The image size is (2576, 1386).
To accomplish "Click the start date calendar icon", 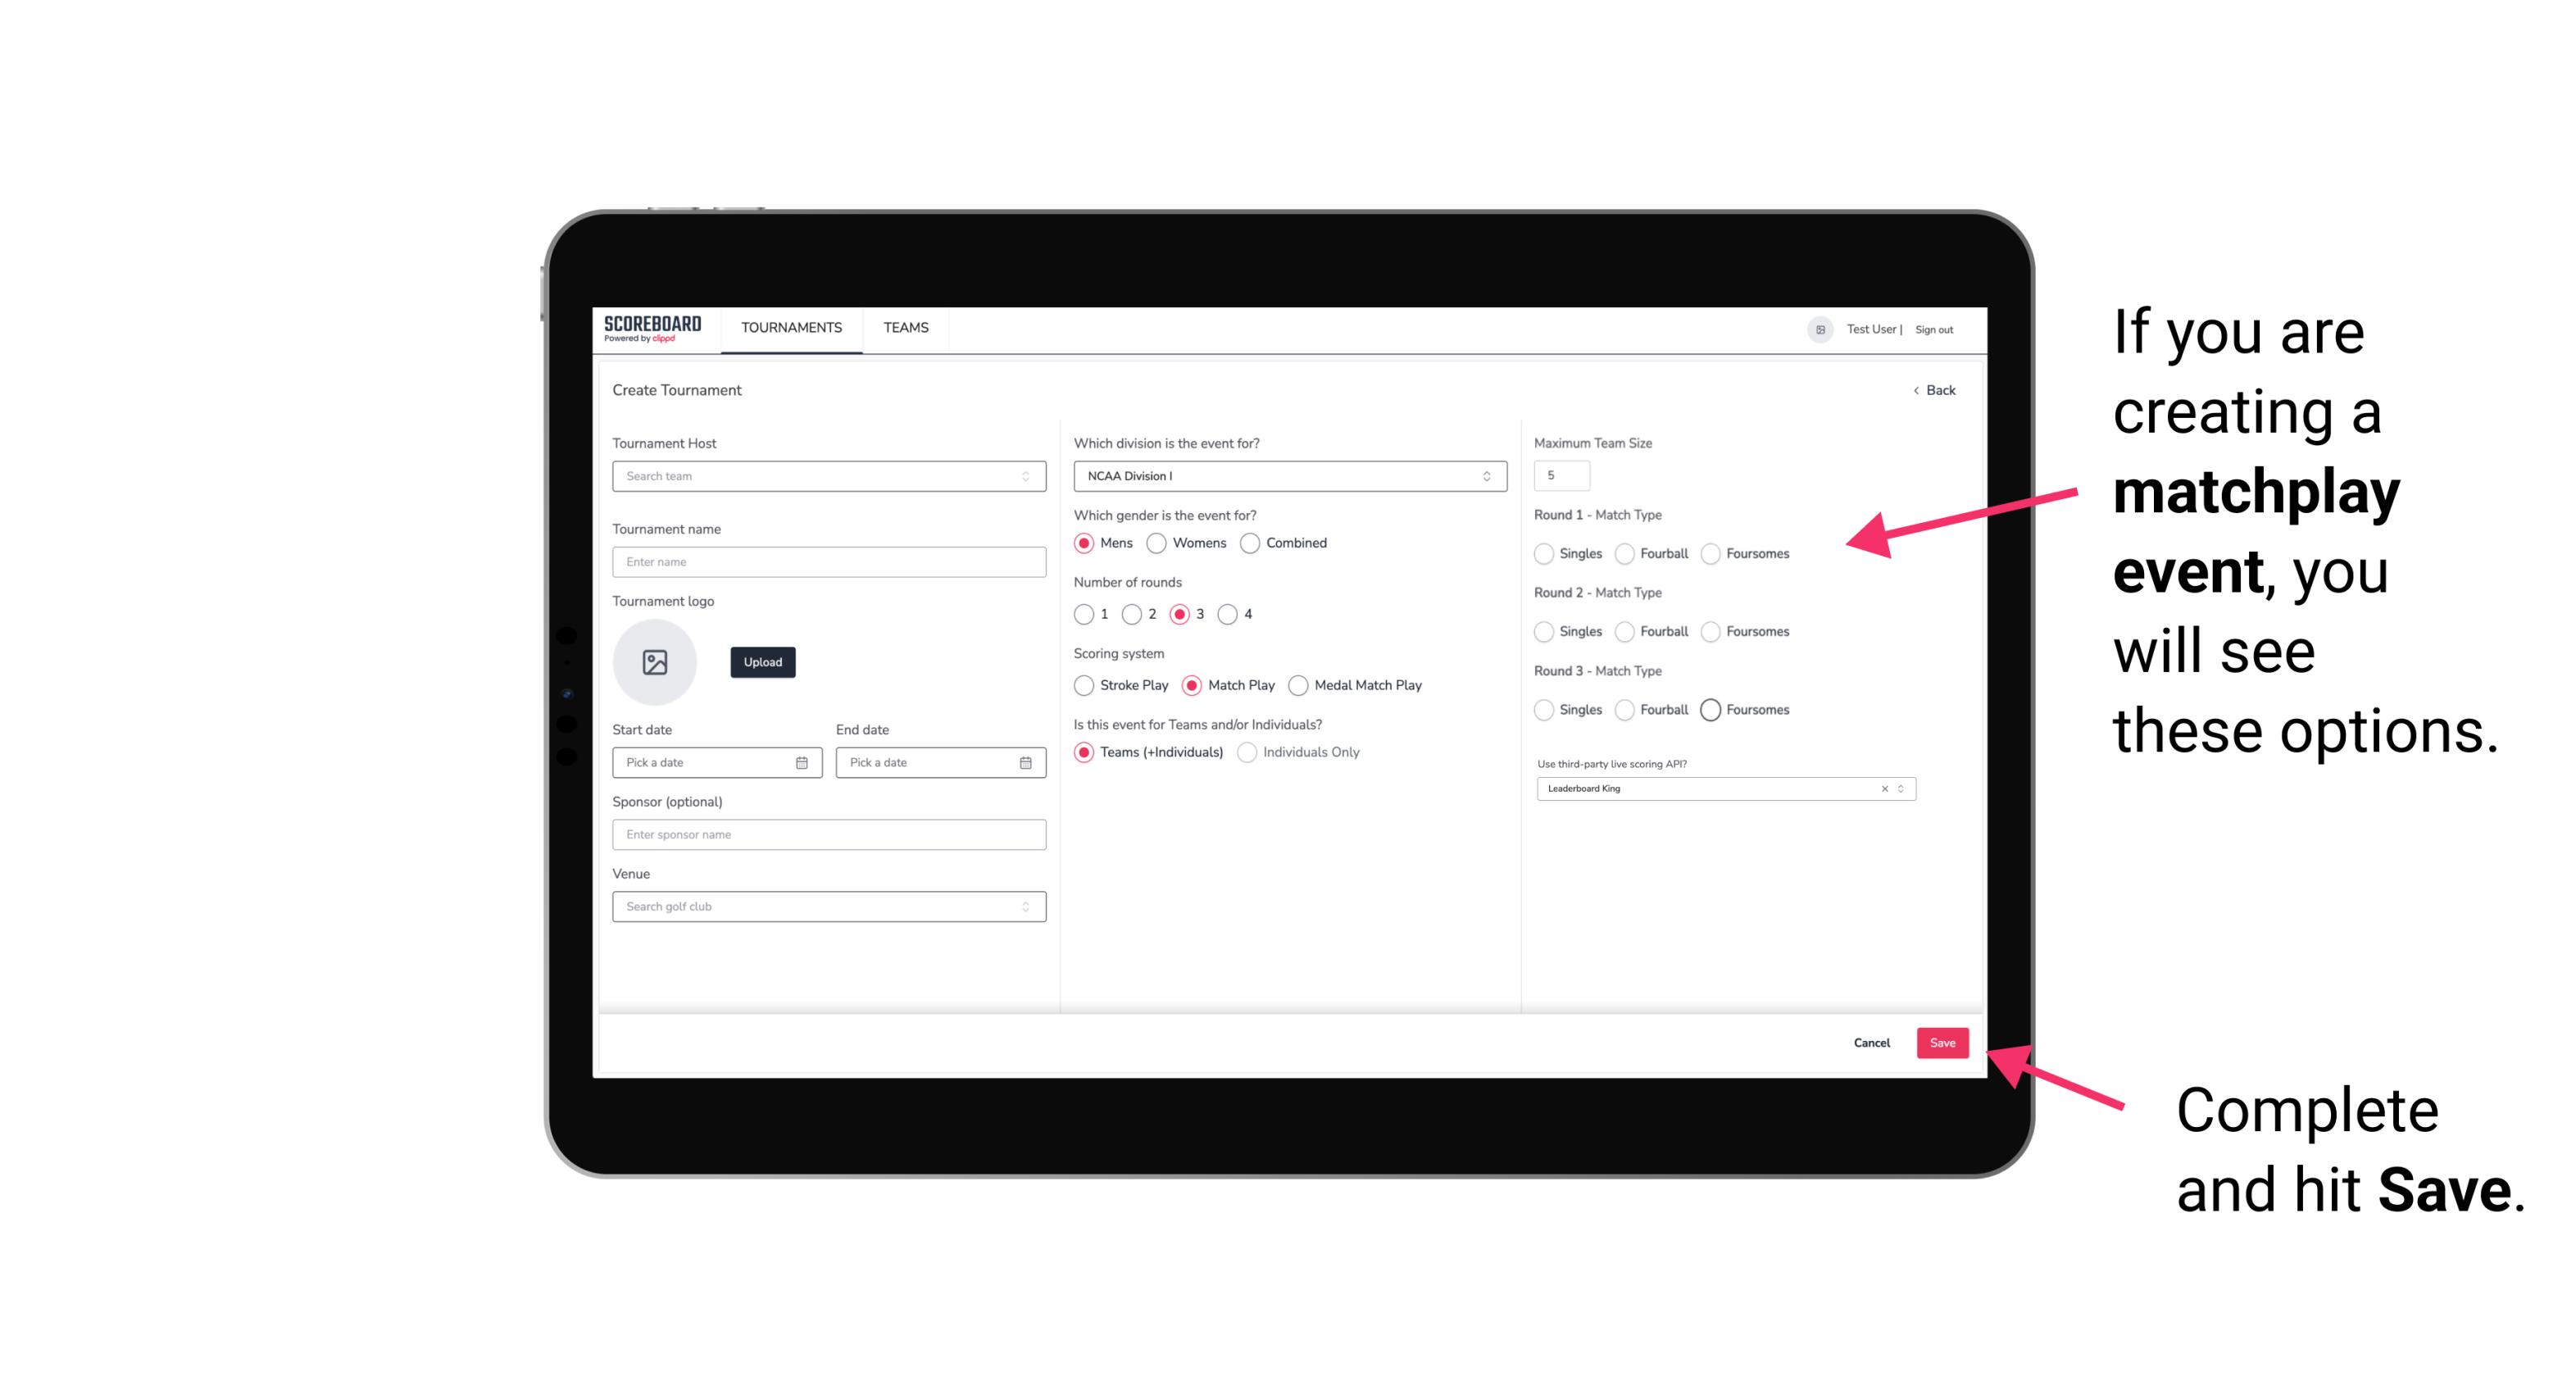I will [803, 761].
